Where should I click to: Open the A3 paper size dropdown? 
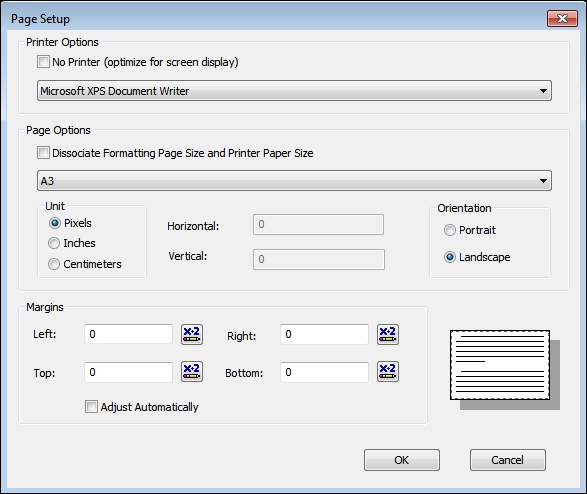pyautogui.click(x=294, y=181)
